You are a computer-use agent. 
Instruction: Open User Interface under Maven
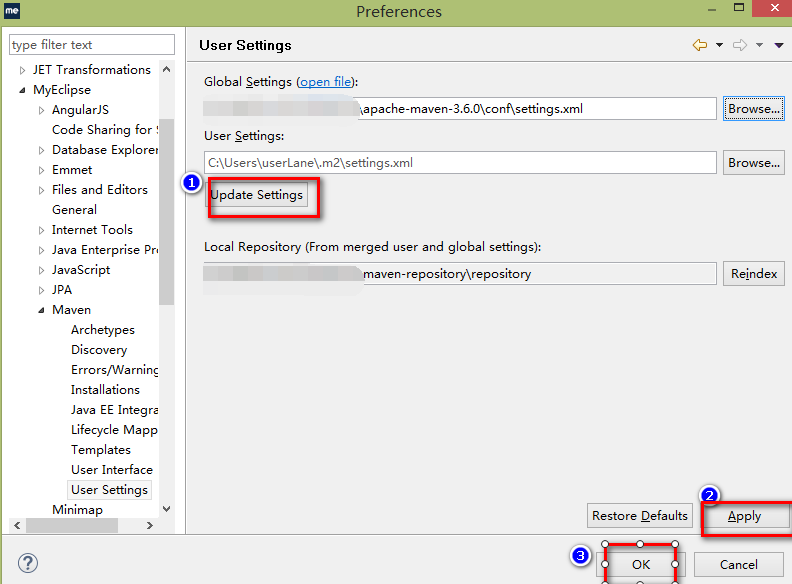(x=112, y=470)
